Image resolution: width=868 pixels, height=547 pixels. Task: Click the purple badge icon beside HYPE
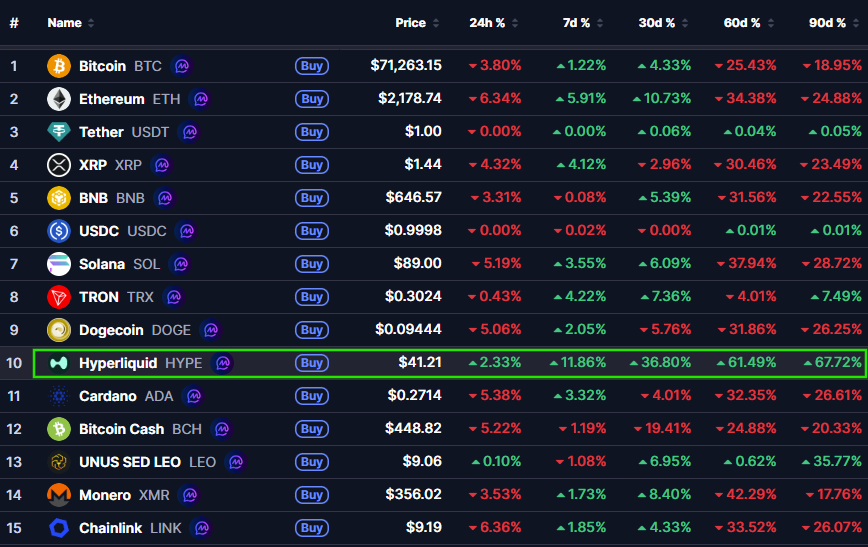(223, 363)
